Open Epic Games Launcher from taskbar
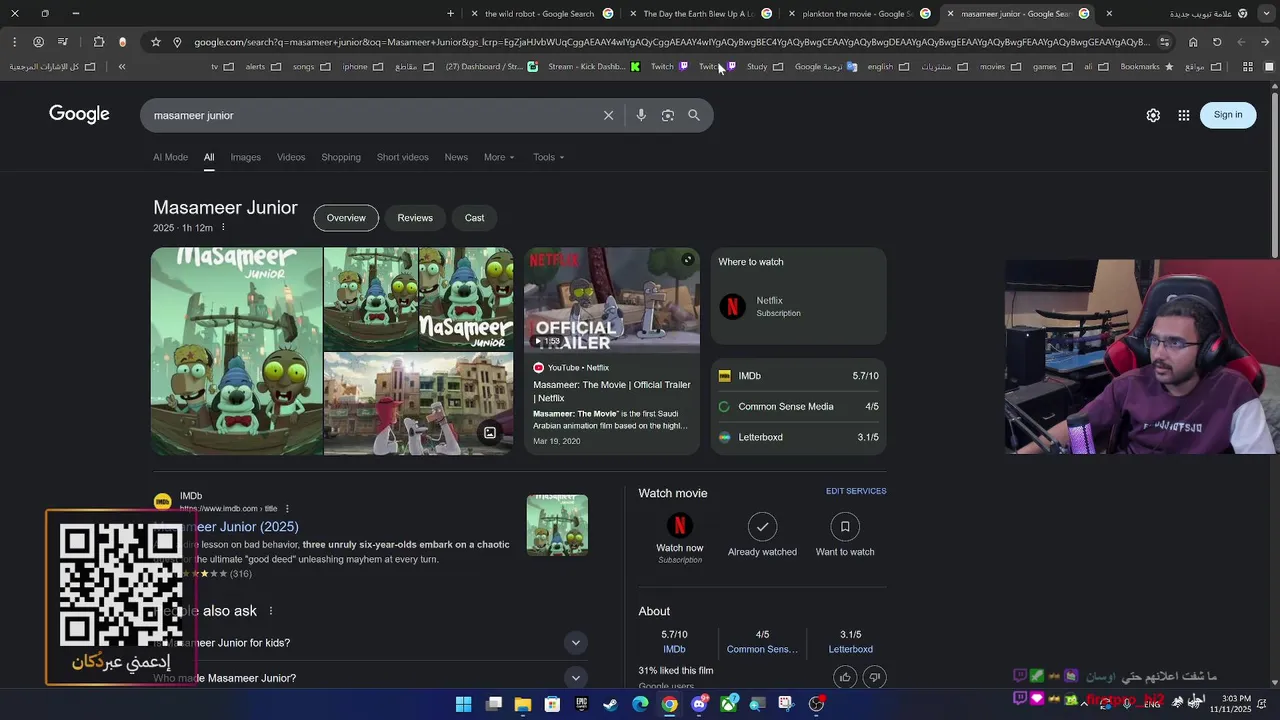The width and height of the screenshot is (1280, 720). coord(581,704)
